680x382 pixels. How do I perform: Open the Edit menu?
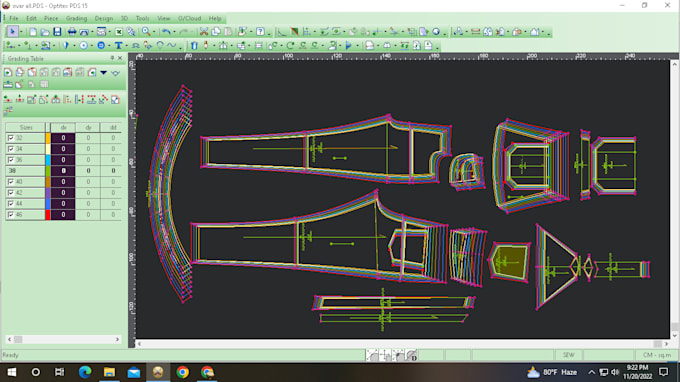click(x=31, y=18)
